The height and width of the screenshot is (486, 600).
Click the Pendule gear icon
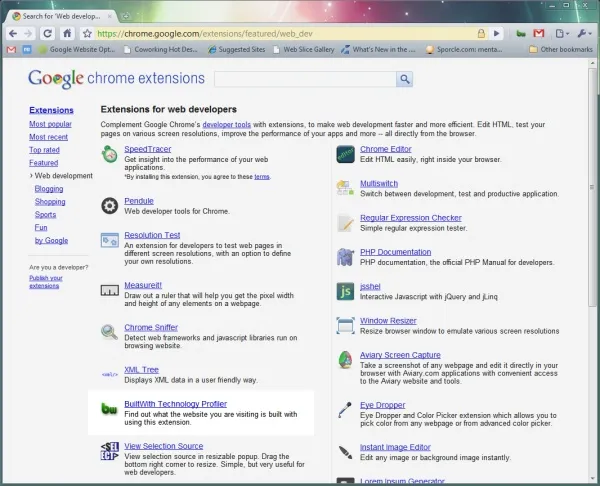pyautogui.click(x=110, y=206)
